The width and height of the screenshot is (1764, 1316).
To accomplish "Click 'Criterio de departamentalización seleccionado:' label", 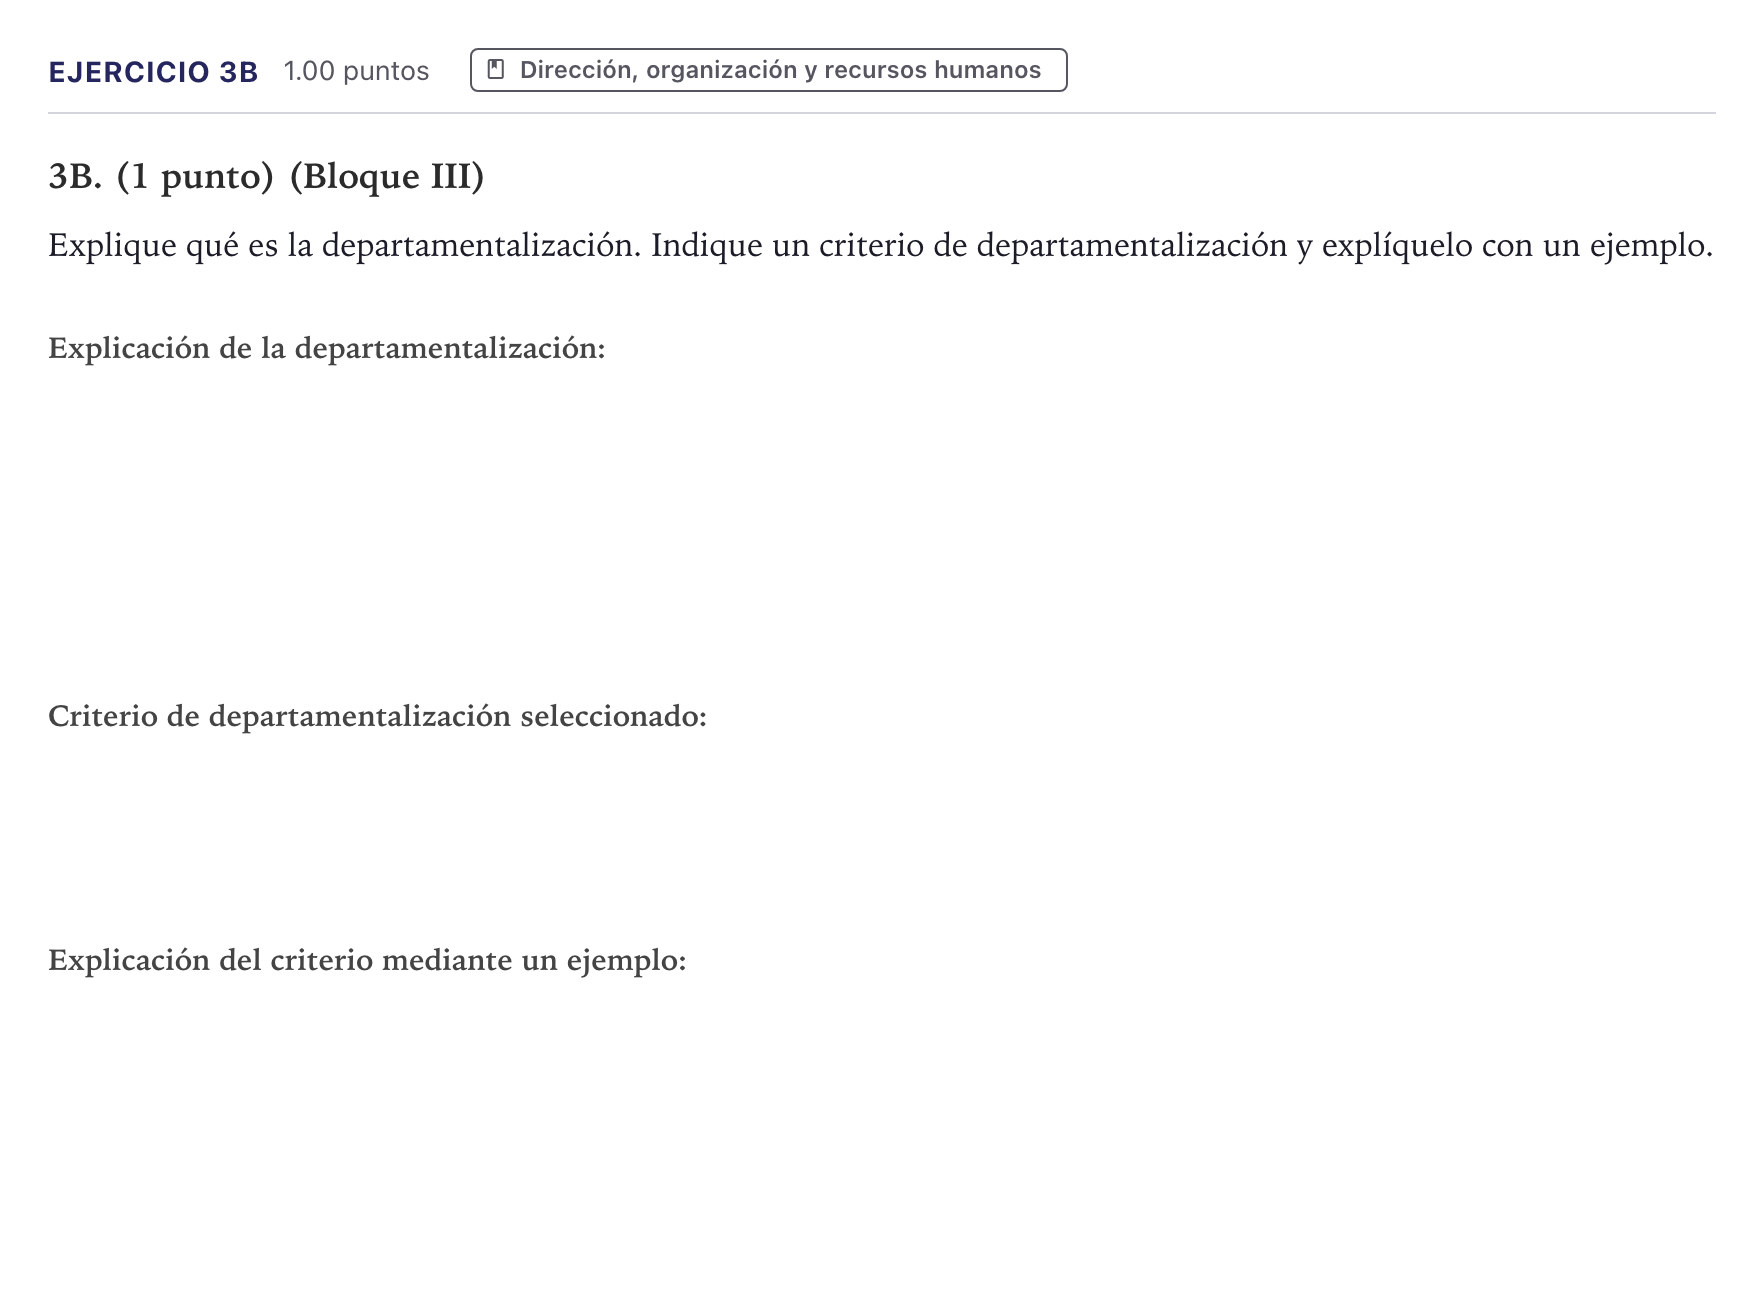I will [377, 716].
